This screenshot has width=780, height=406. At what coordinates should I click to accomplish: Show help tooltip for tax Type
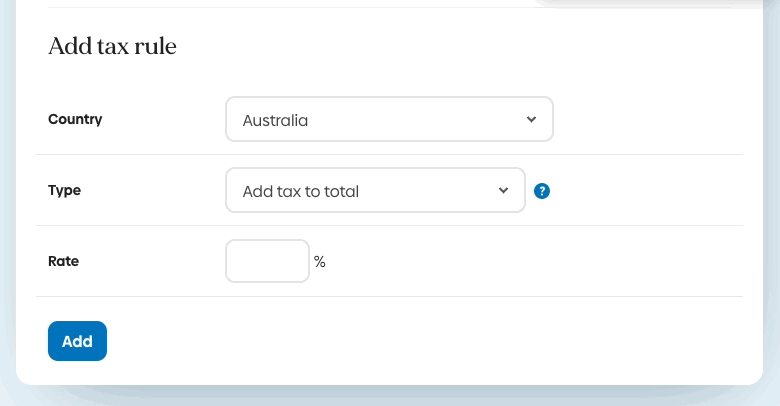click(542, 191)
